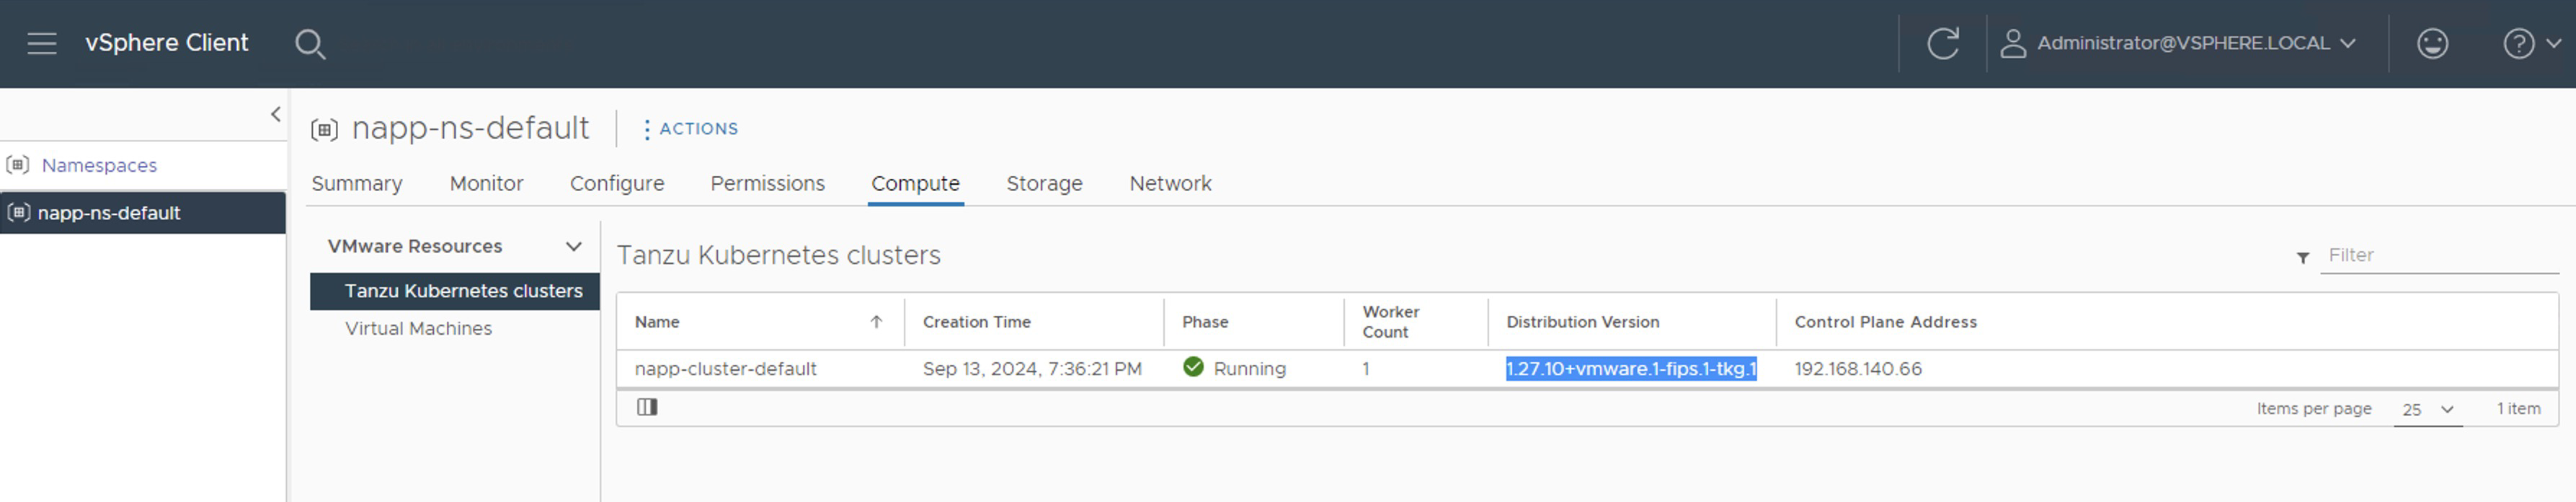Image resolution: width=2576 pixels, height=502 pixels.
Task: Select Virtual Machines in sidebar
Action: [418, 328]
